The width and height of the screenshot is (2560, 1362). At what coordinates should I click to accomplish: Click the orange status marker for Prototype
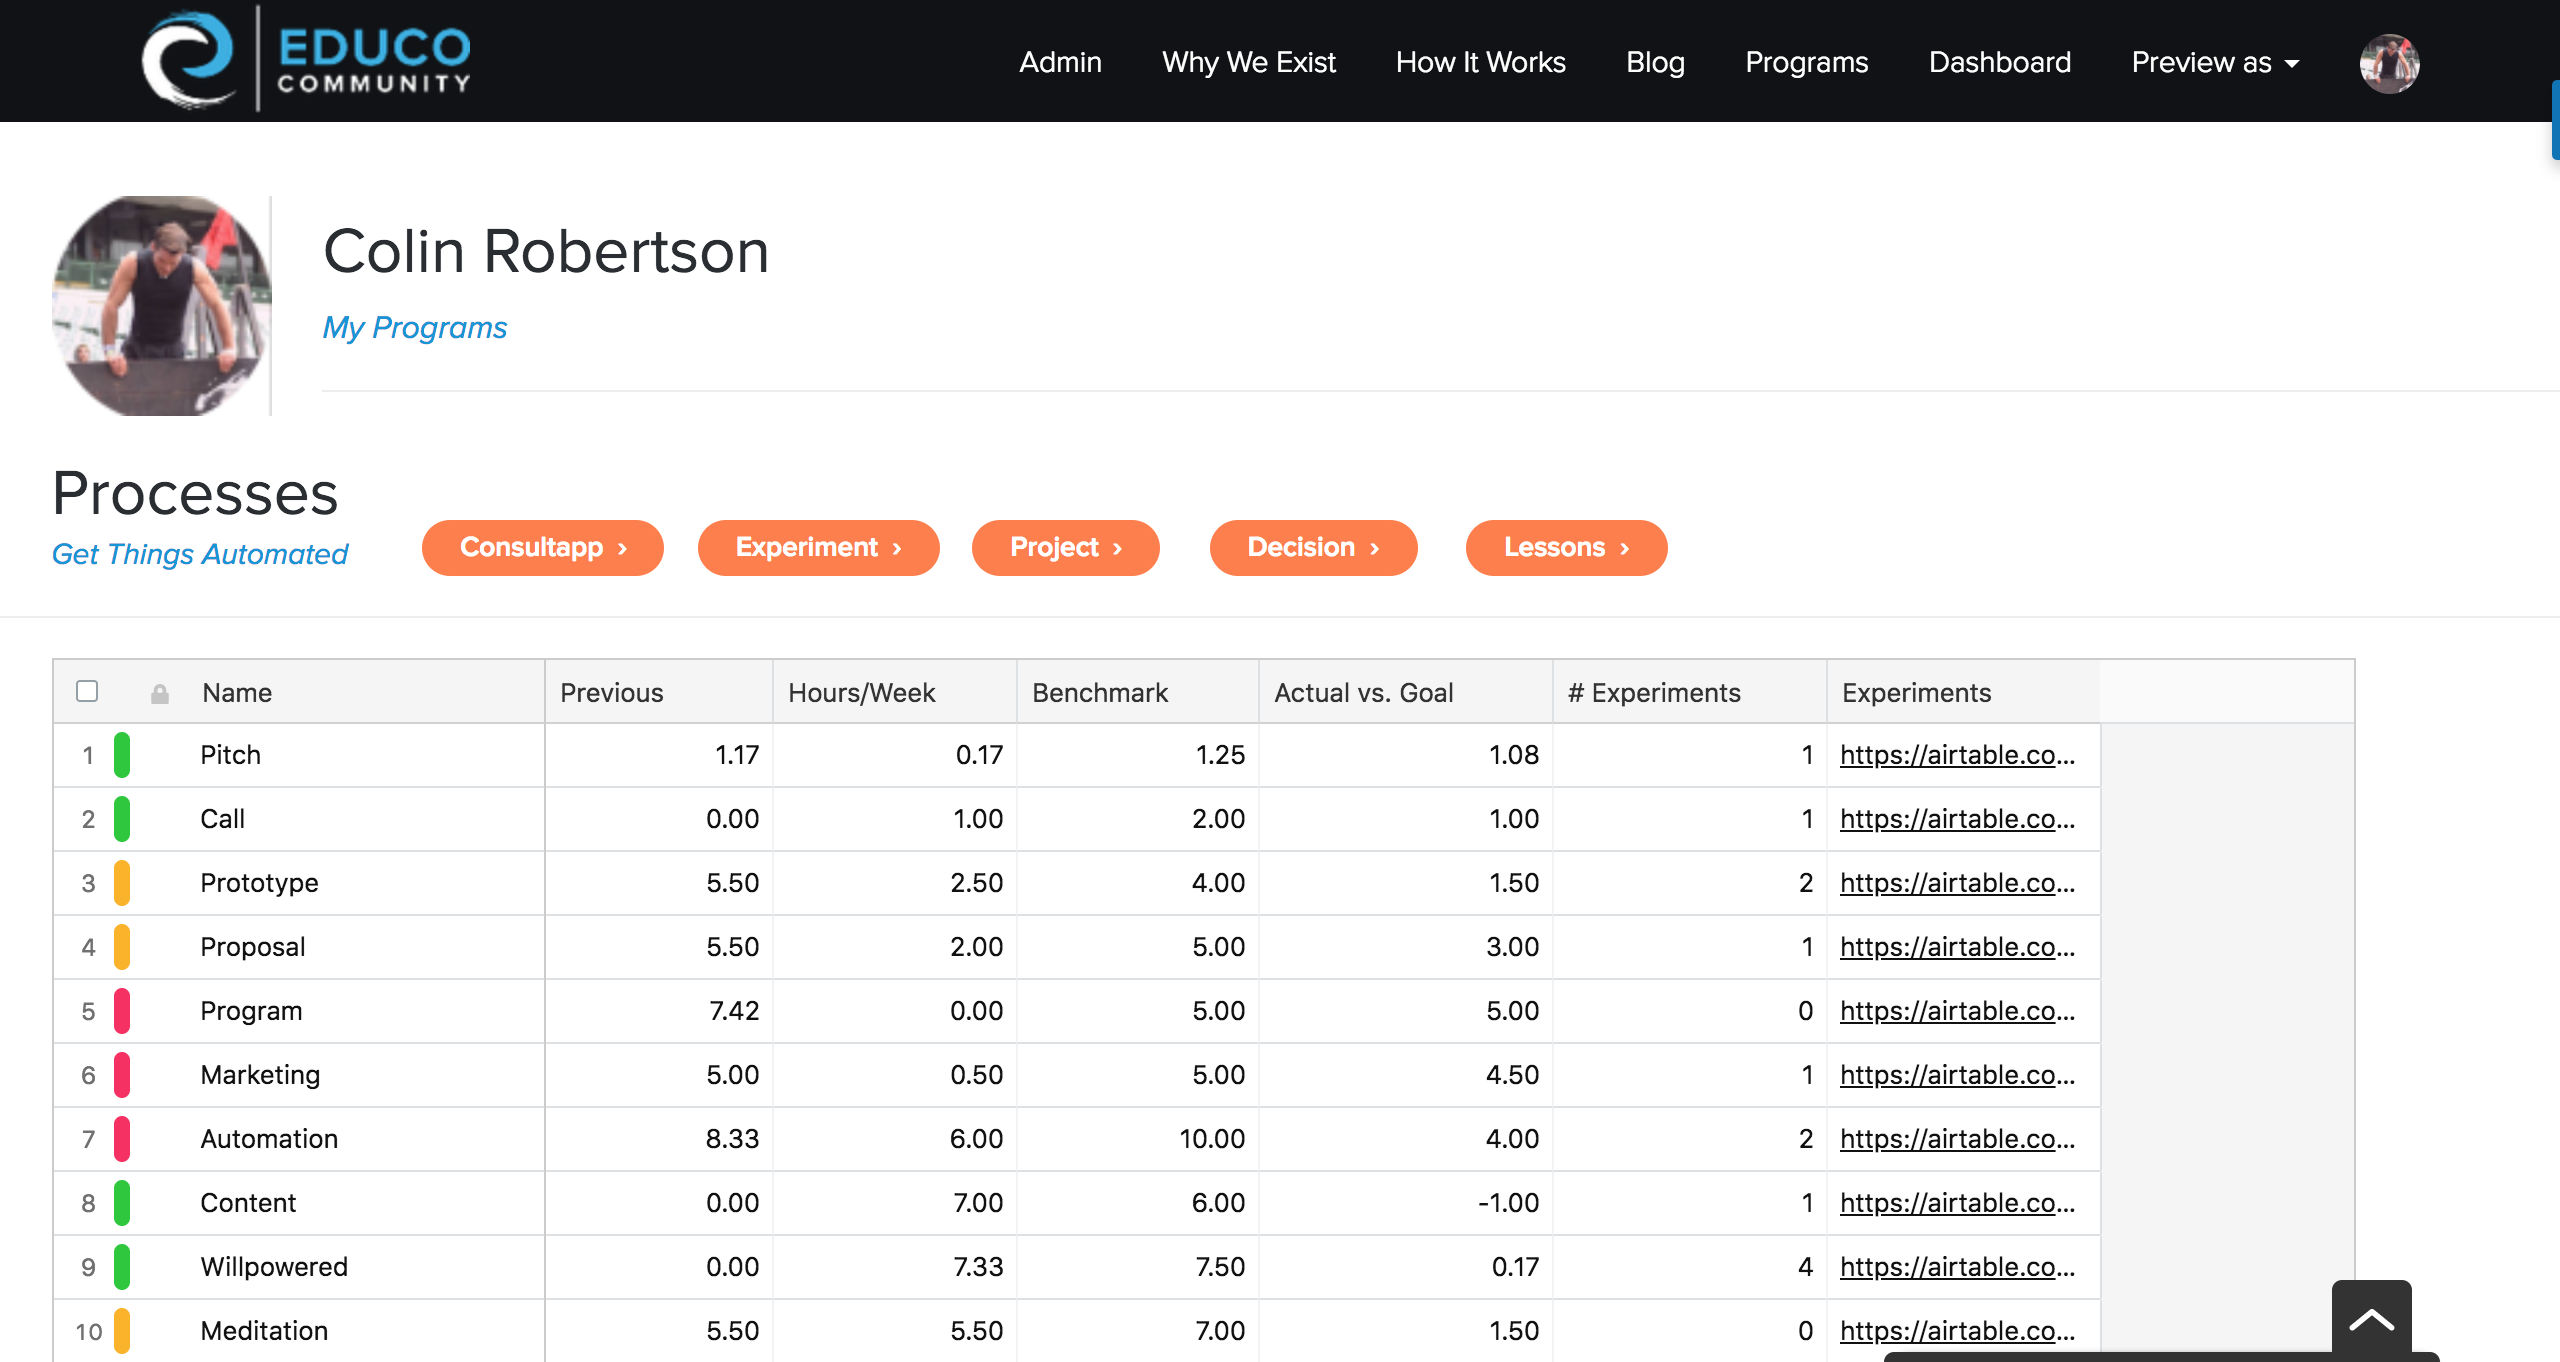[121, 883]
